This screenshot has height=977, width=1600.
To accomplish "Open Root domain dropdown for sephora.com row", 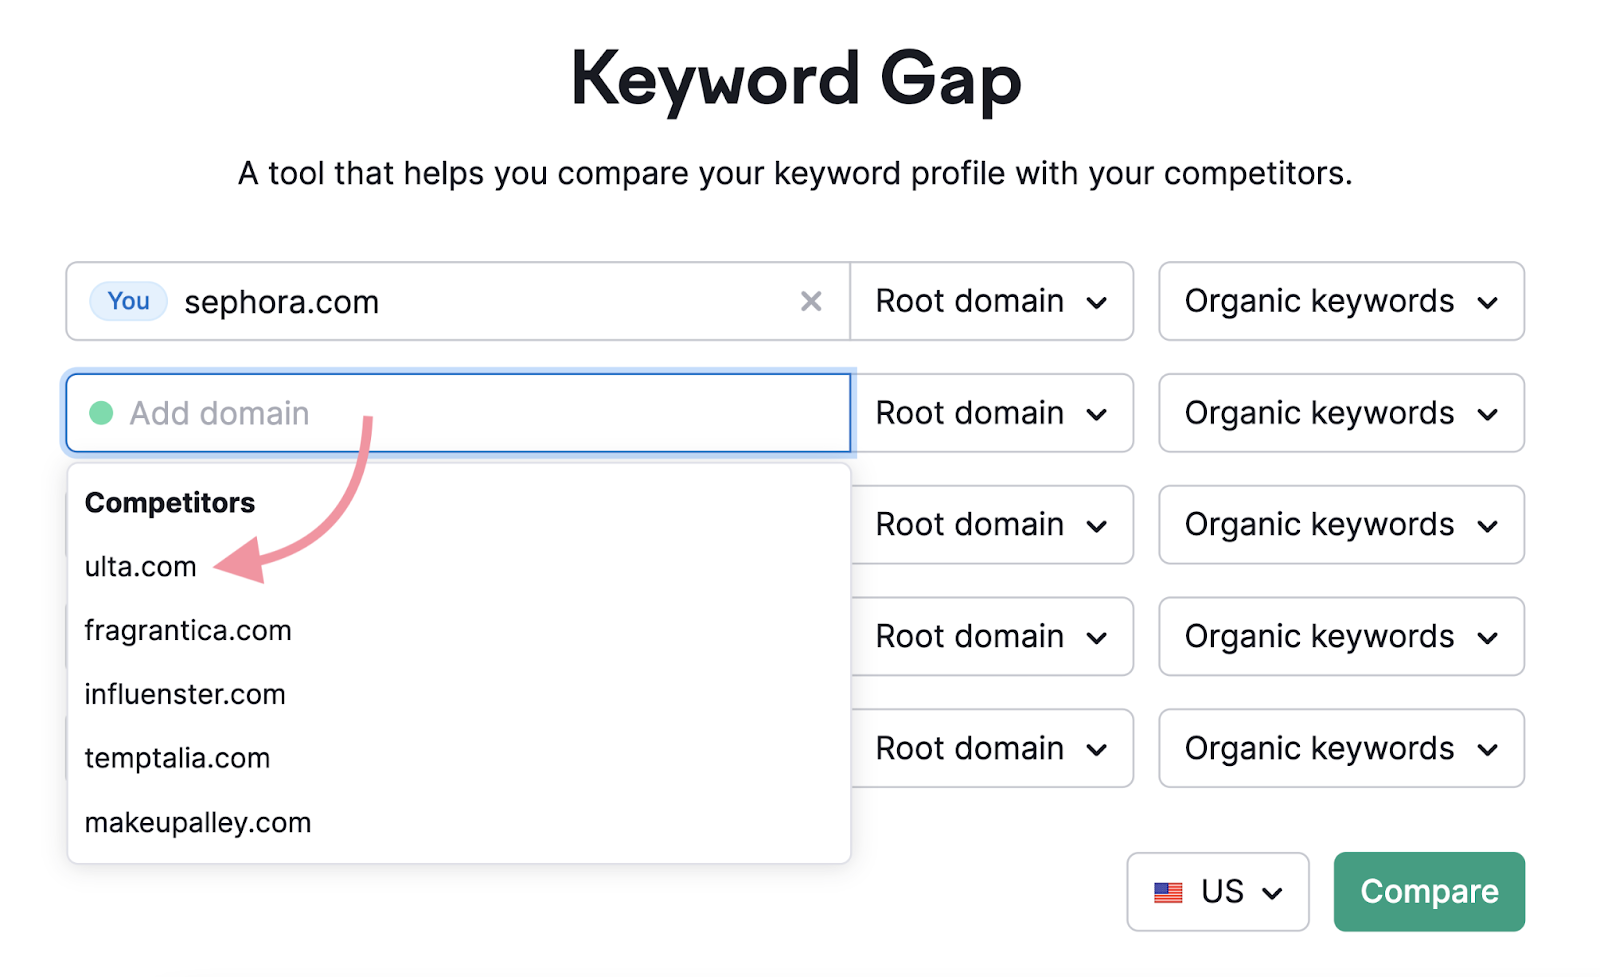I will pyautogui.click(x=991, y=301).
